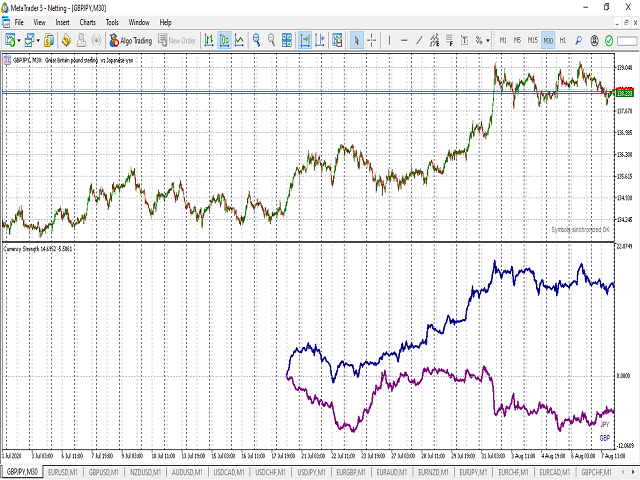Select the M1 timeframe

click(502, 41)
